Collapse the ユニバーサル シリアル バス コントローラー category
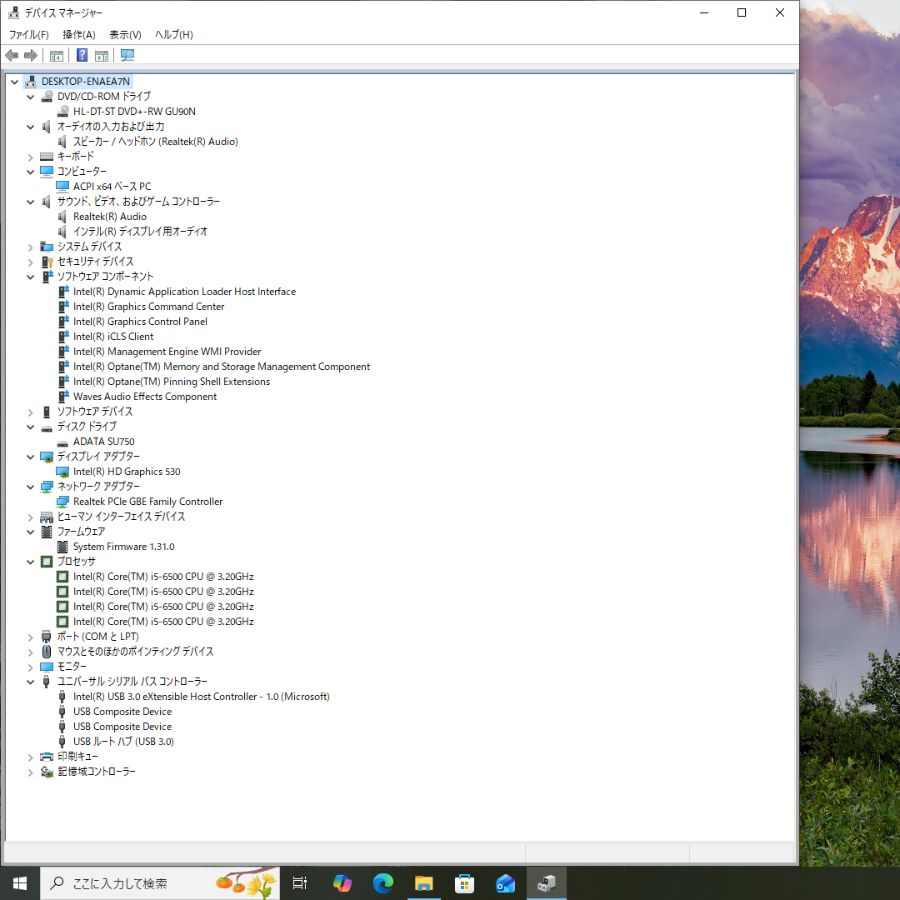Screen dimensions: 900x900 (x=30, y=681)
